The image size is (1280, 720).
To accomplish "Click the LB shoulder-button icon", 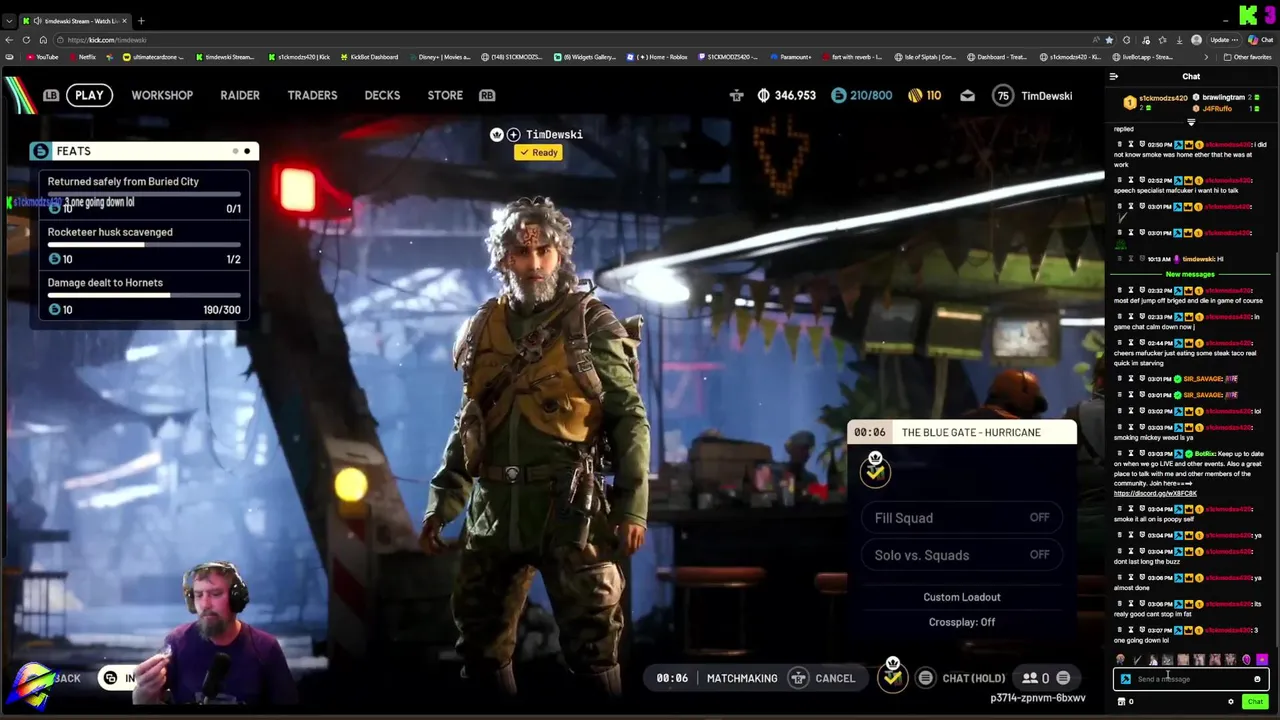I will pos(51,95).
